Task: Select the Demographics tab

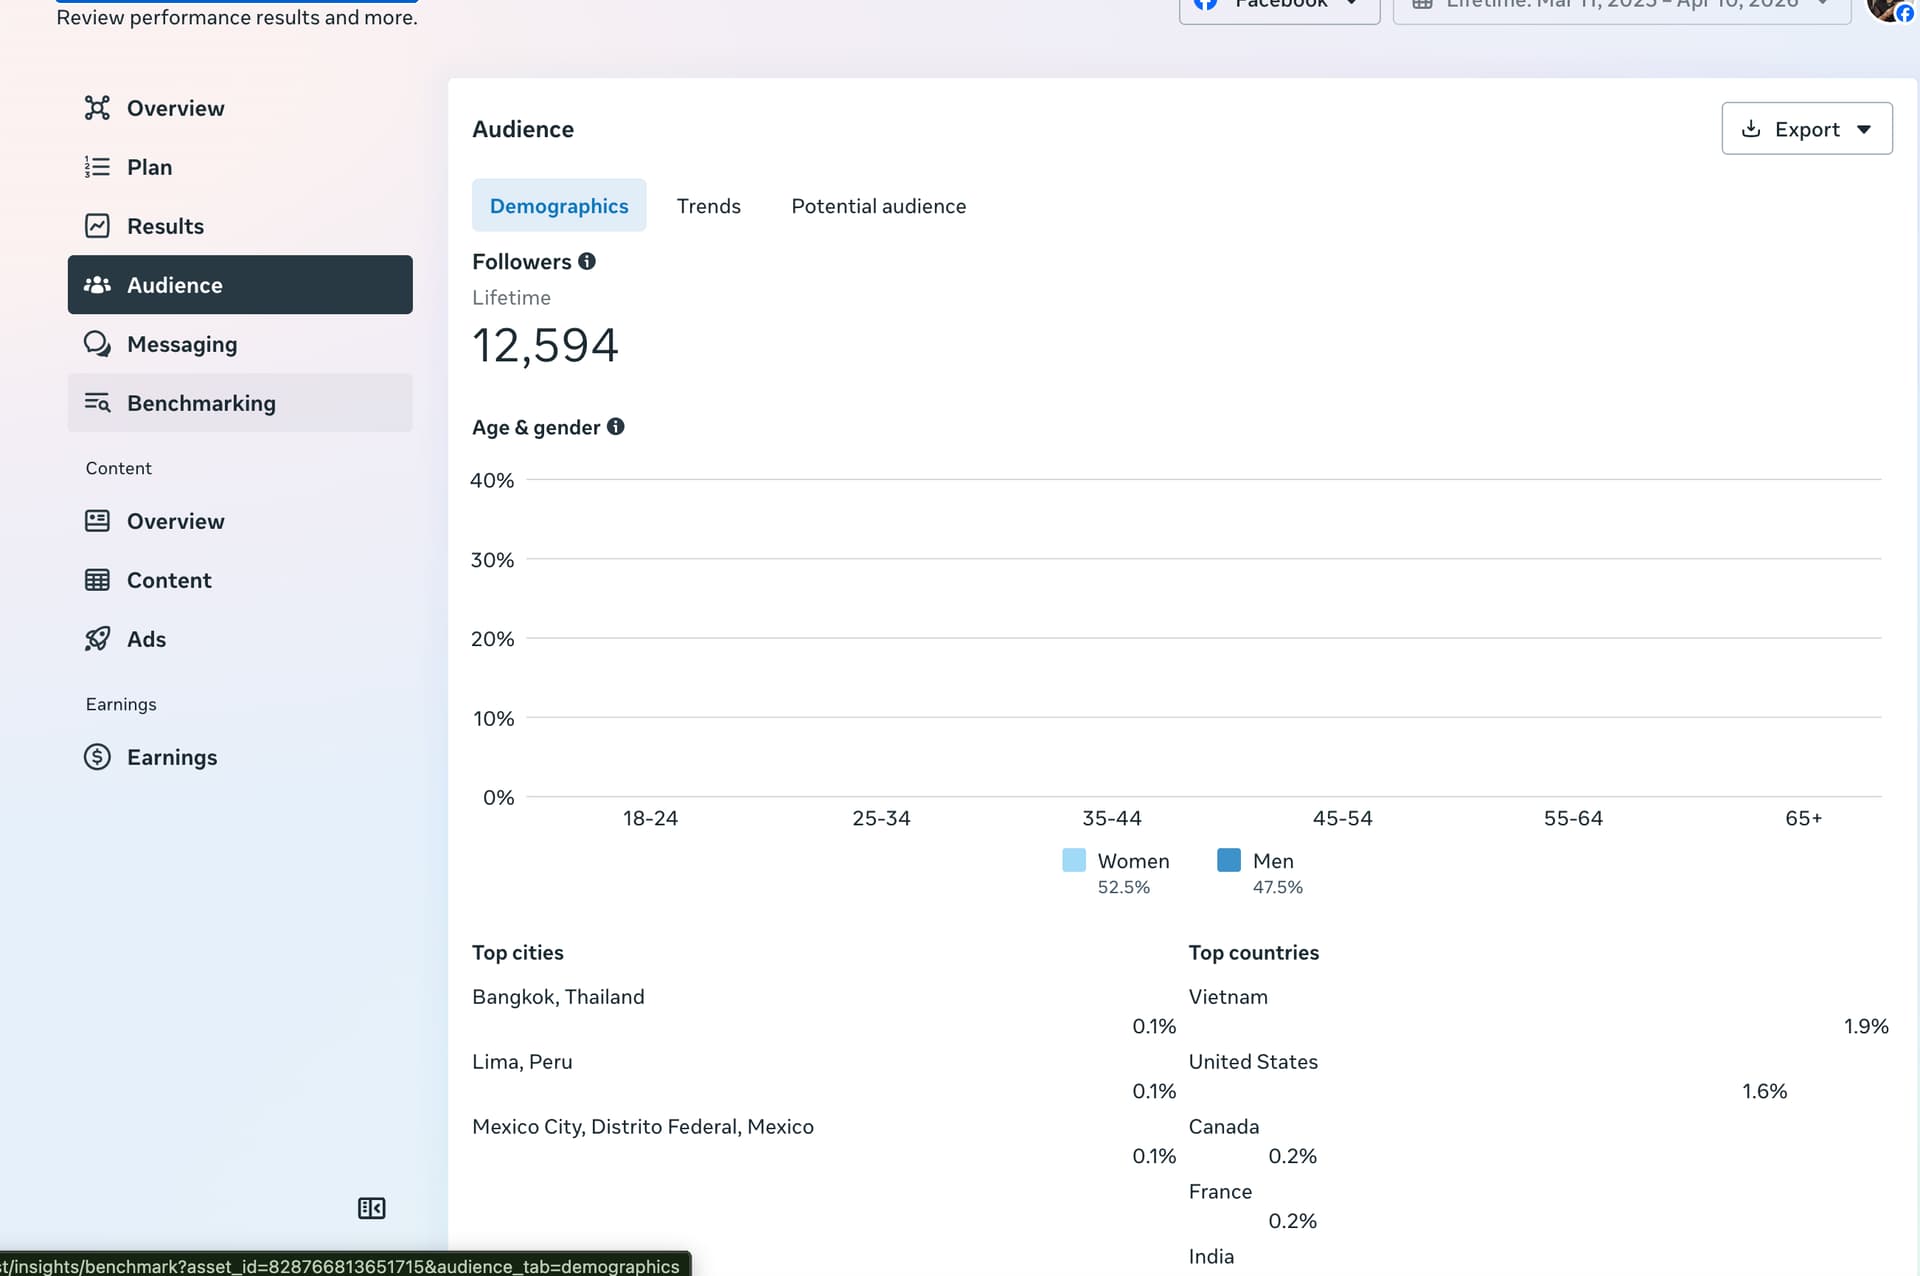Action: click(x=559, y=206)
